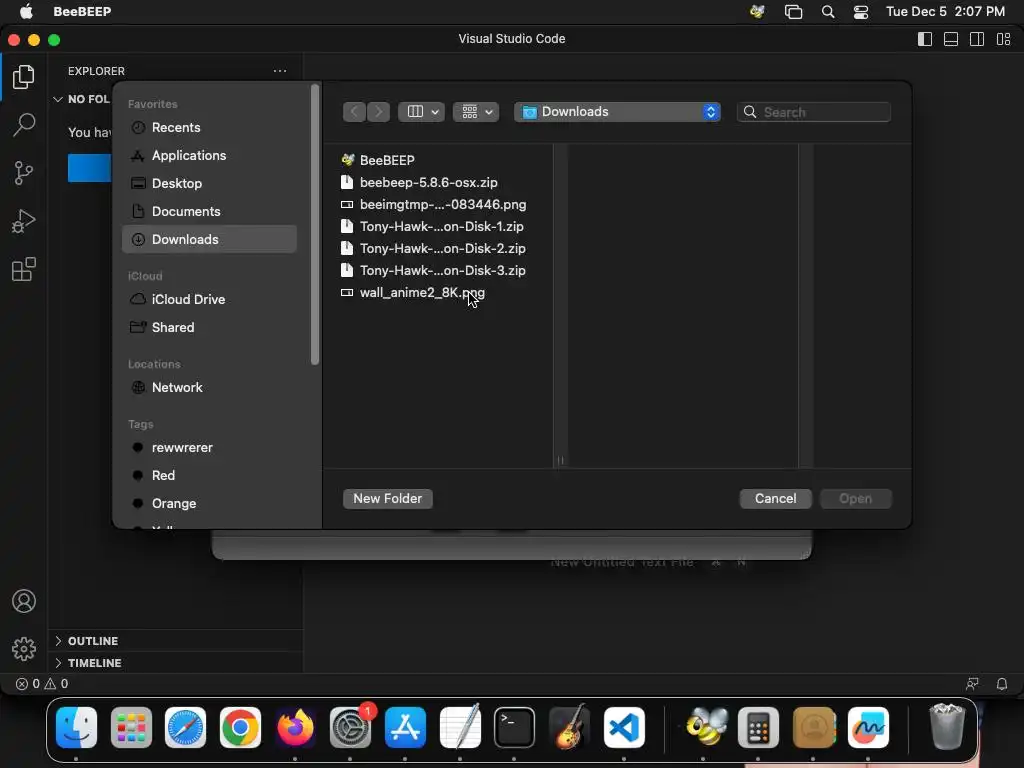This screenshot has height=768, width=1024.
Task: Open notifications bell in status bar
Action: pyautogui.click(x=1002, y=684)
